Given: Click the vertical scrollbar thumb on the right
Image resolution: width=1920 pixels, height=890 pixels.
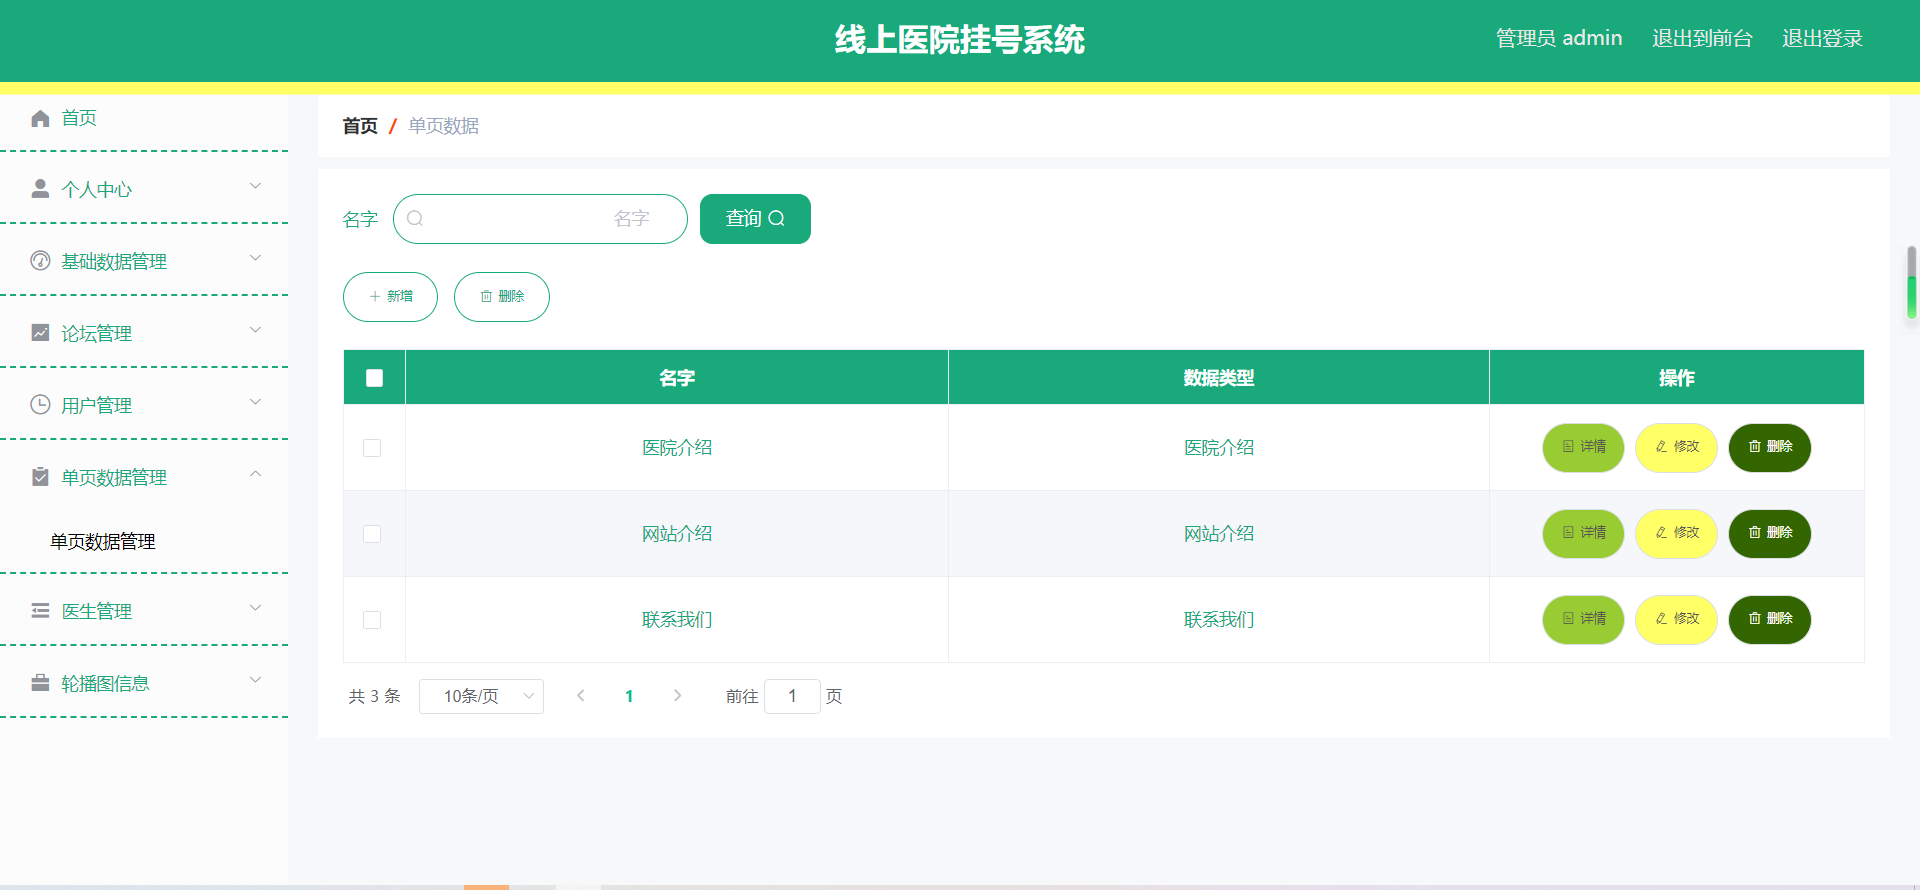Looking at the screenshot, I should 1911,282.
